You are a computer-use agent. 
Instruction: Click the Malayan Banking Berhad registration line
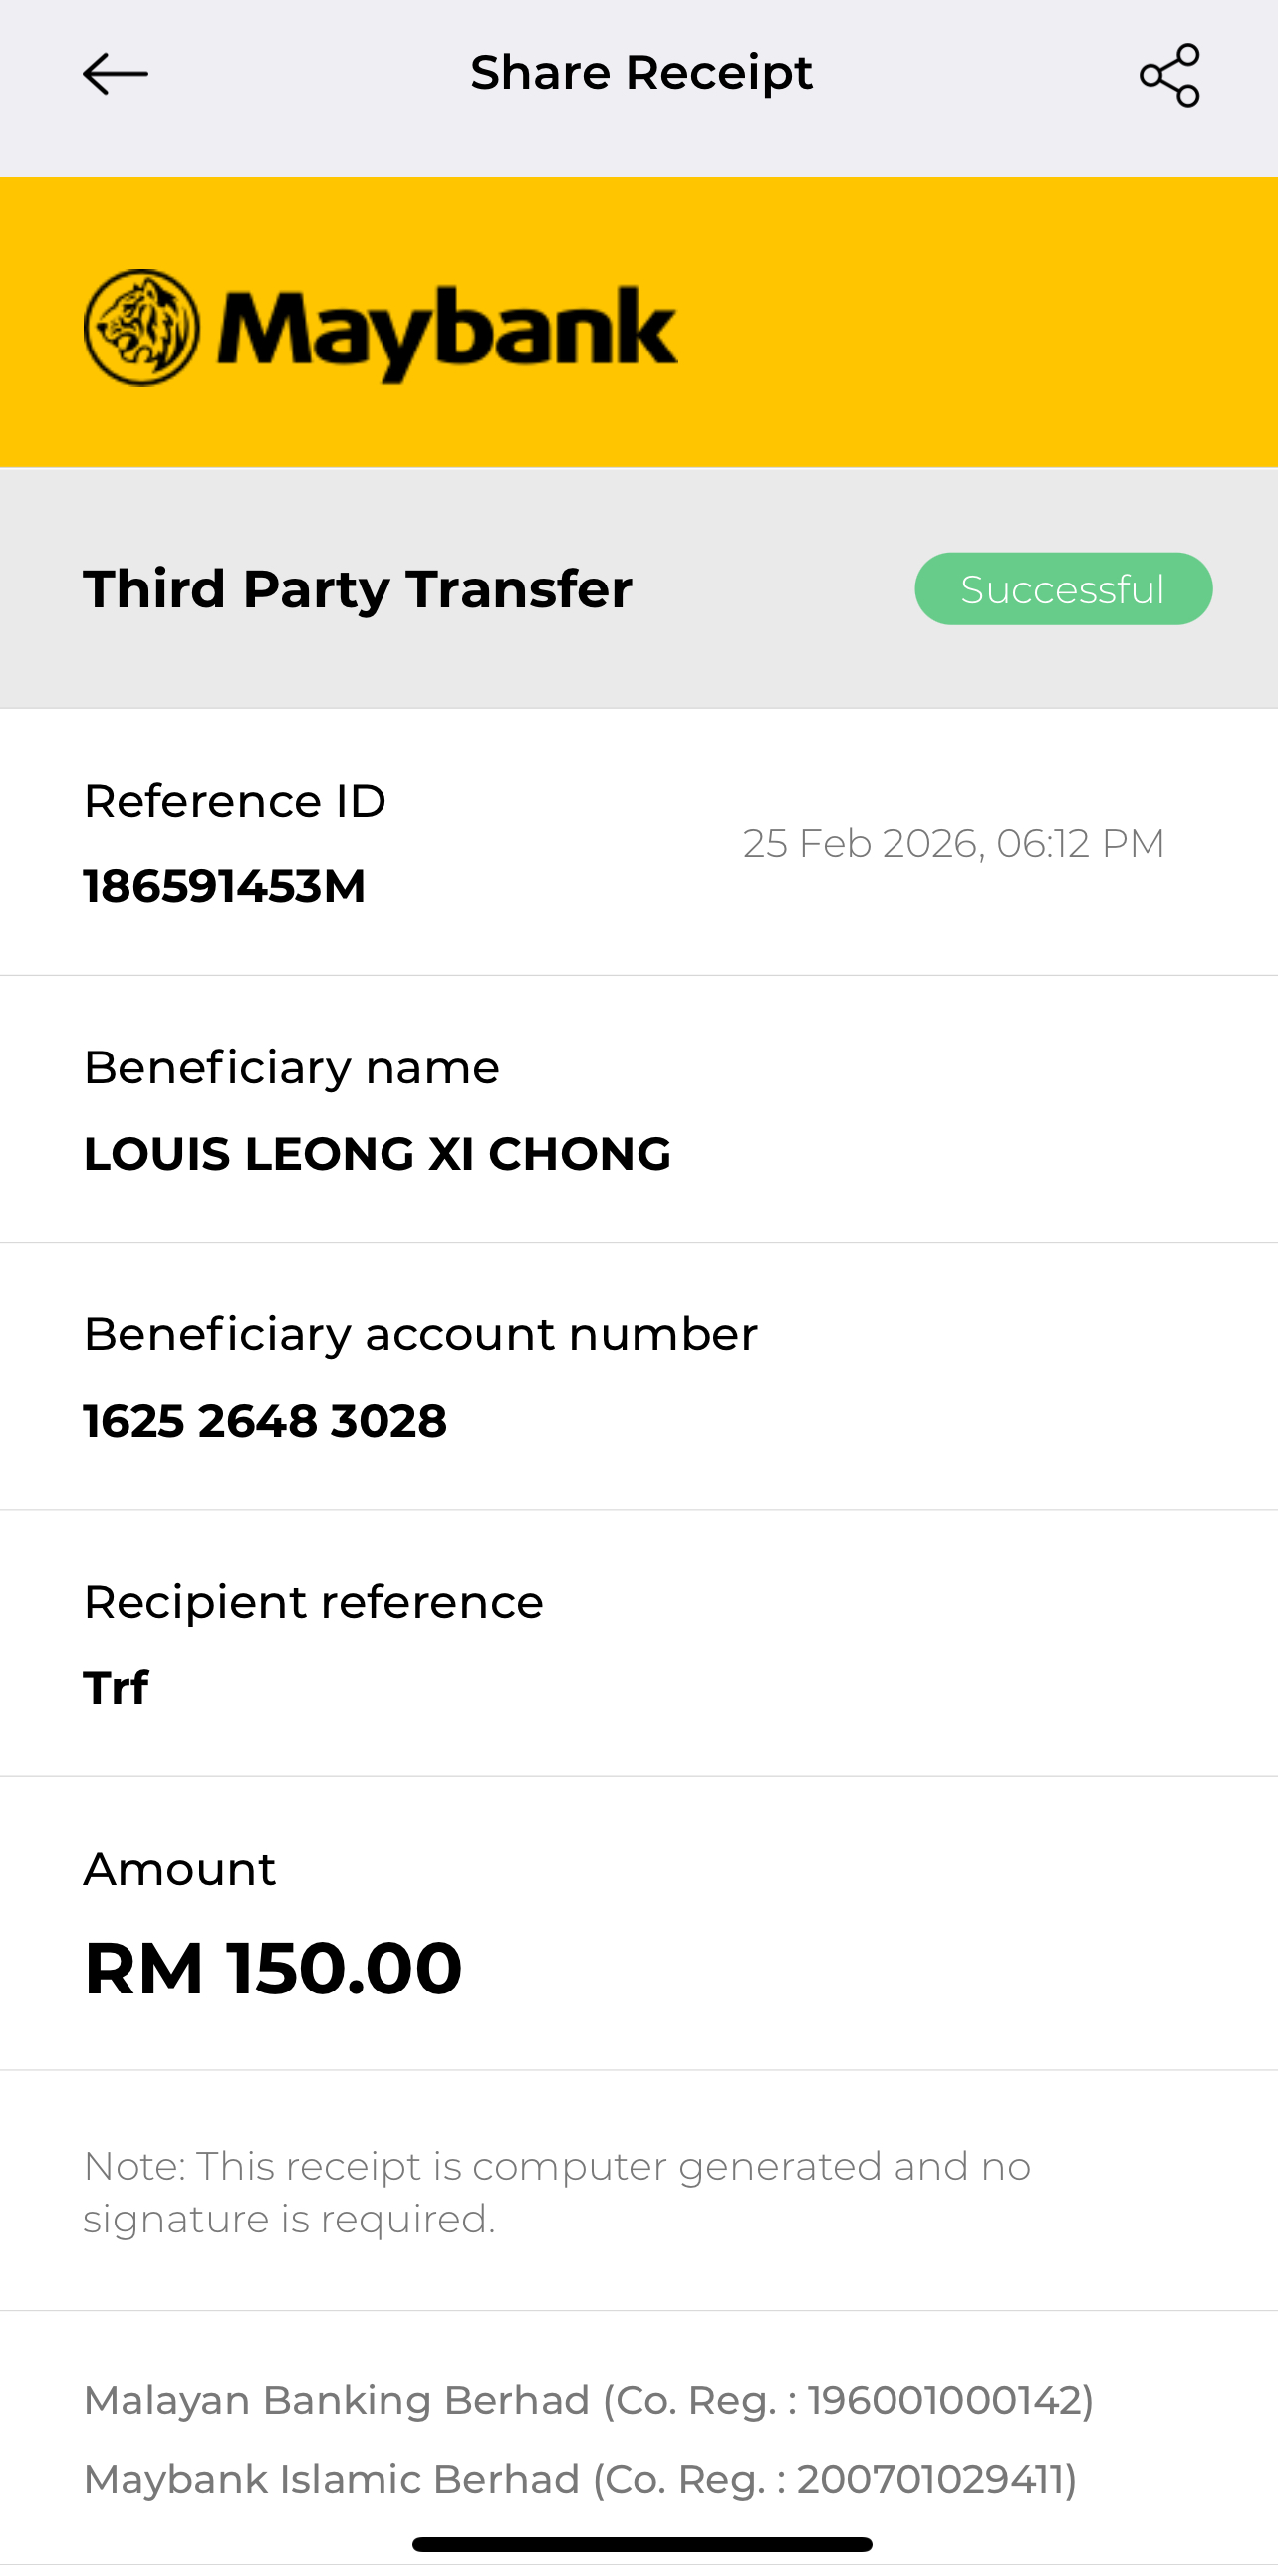(588, 2400)
